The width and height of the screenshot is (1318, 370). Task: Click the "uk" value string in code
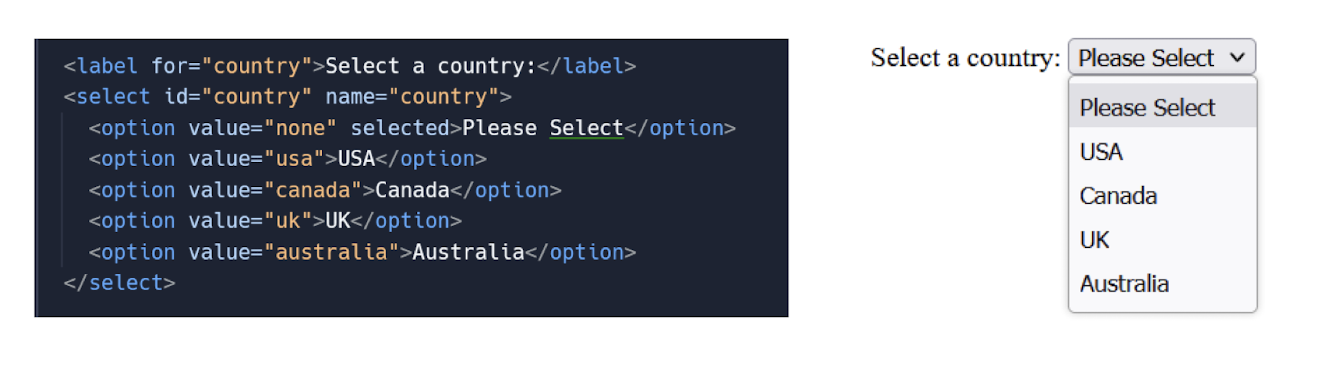coord(288,222)
